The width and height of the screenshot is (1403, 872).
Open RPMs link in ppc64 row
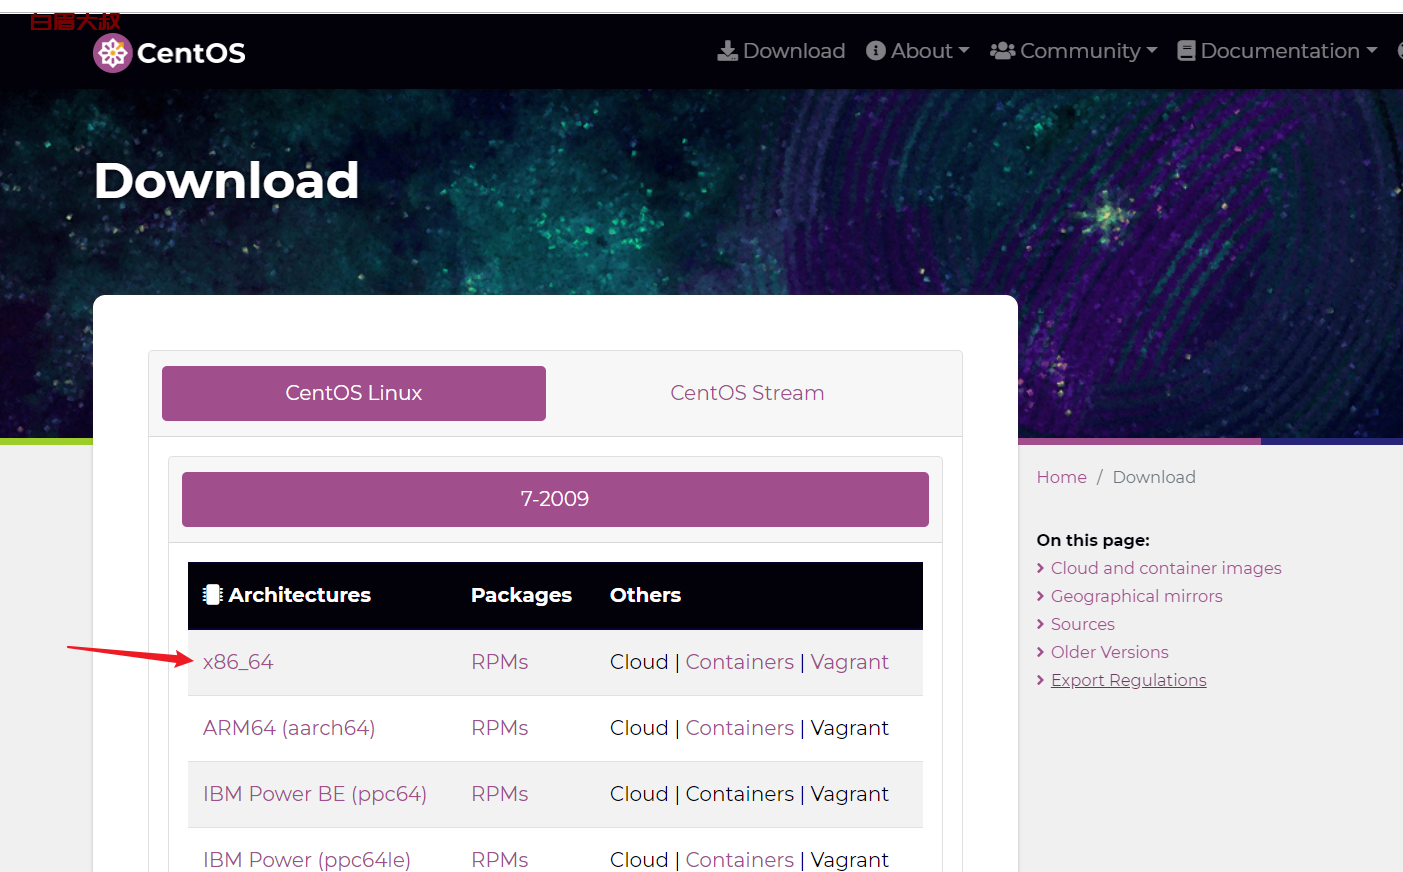coord(500,794)
